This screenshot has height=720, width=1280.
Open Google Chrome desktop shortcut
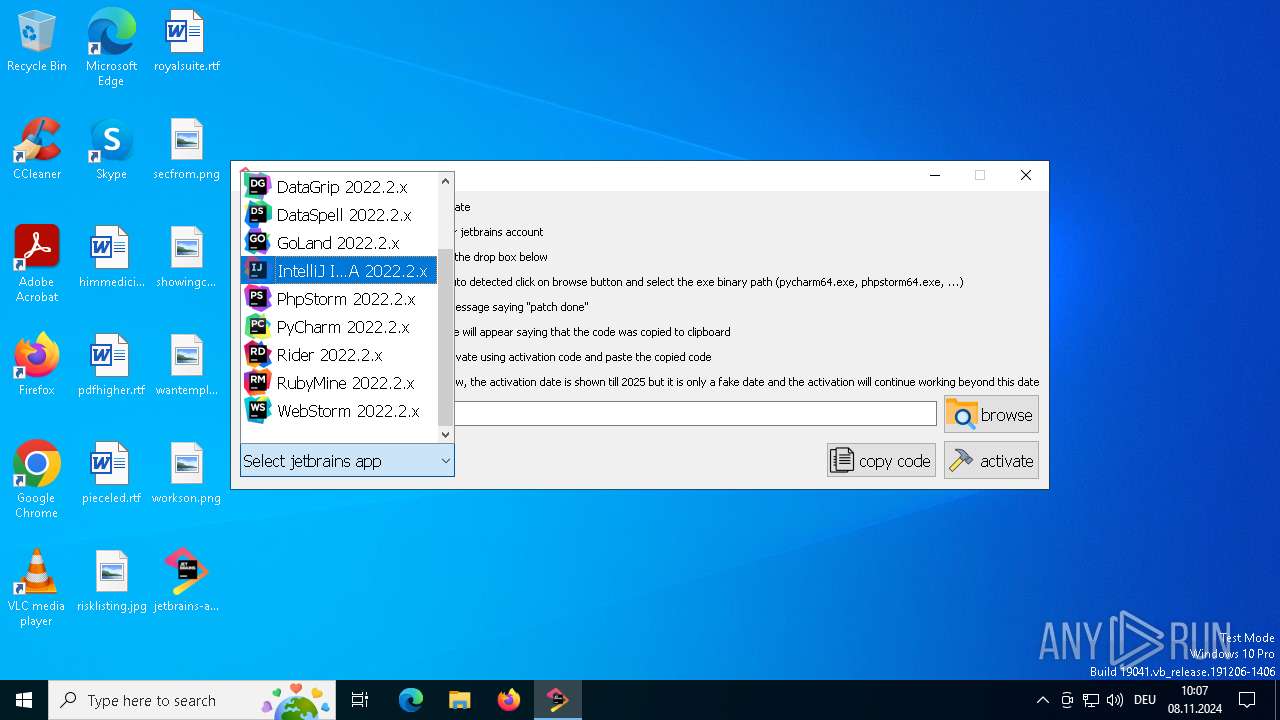(x=37, y=480)
